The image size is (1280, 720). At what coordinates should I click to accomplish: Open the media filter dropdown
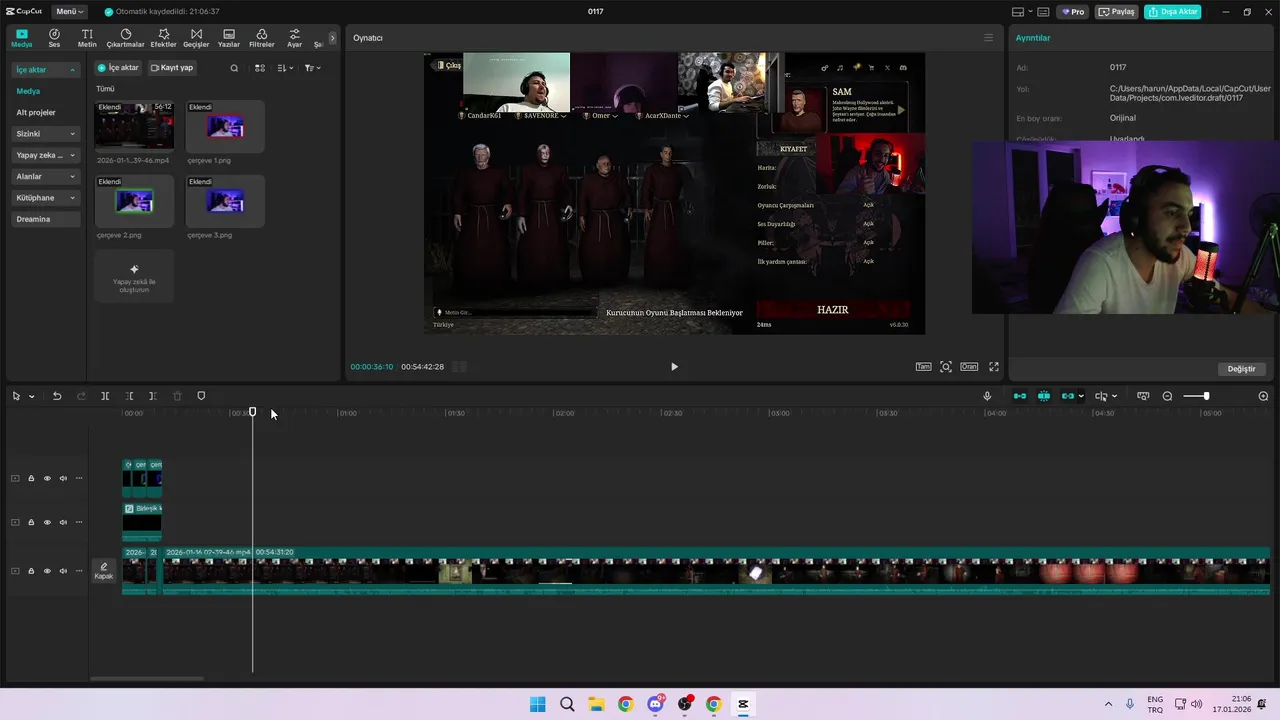[312, 68]
